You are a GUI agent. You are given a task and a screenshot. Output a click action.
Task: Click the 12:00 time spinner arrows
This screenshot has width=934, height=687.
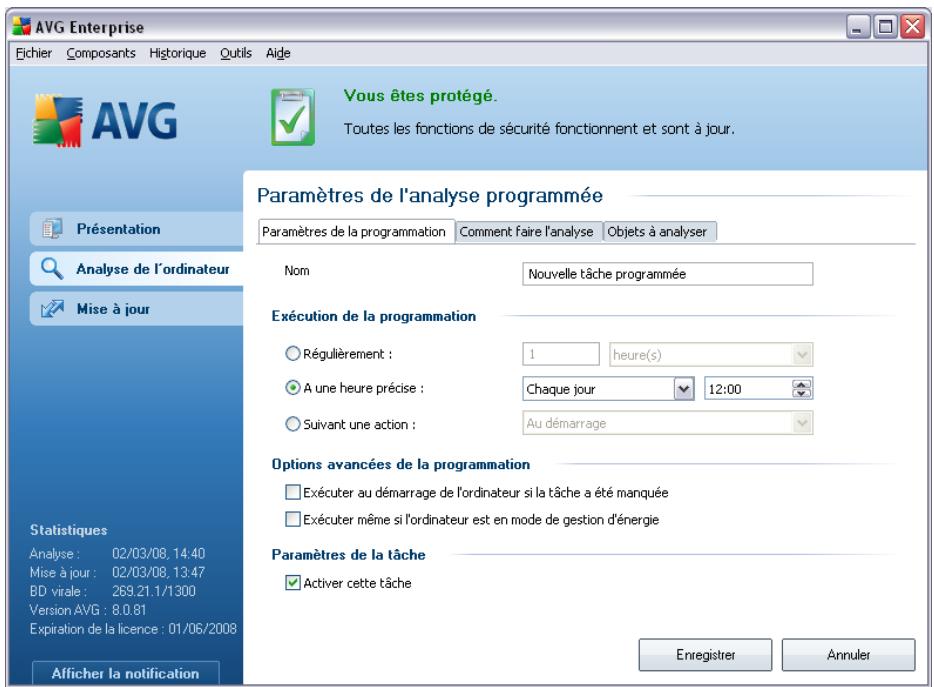[x=802, y=389]
